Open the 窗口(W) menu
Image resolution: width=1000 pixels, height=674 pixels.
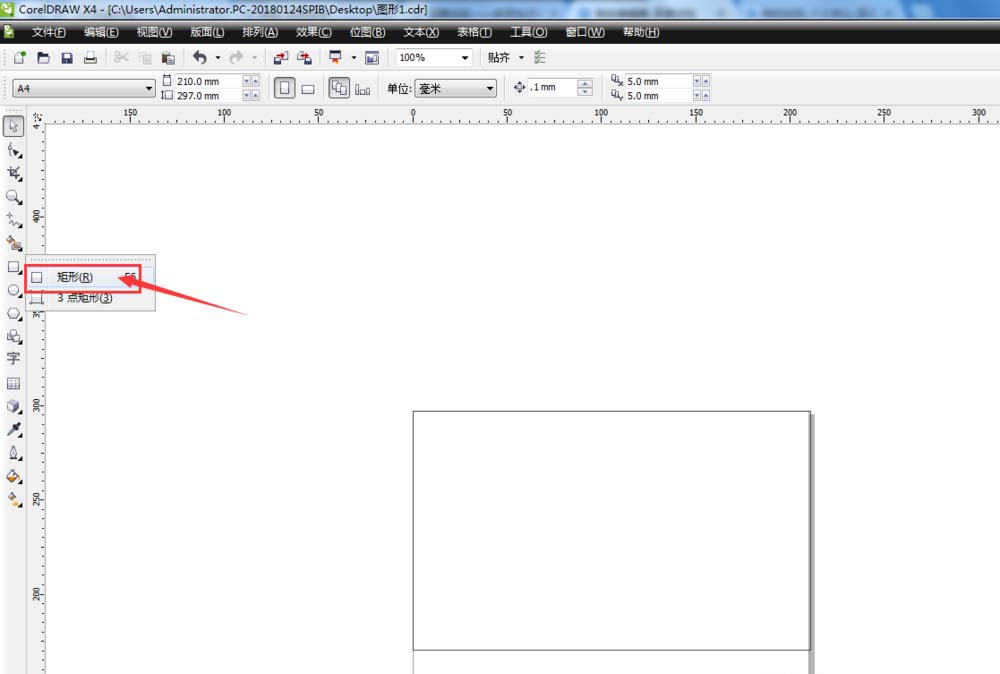coord(585,32)
